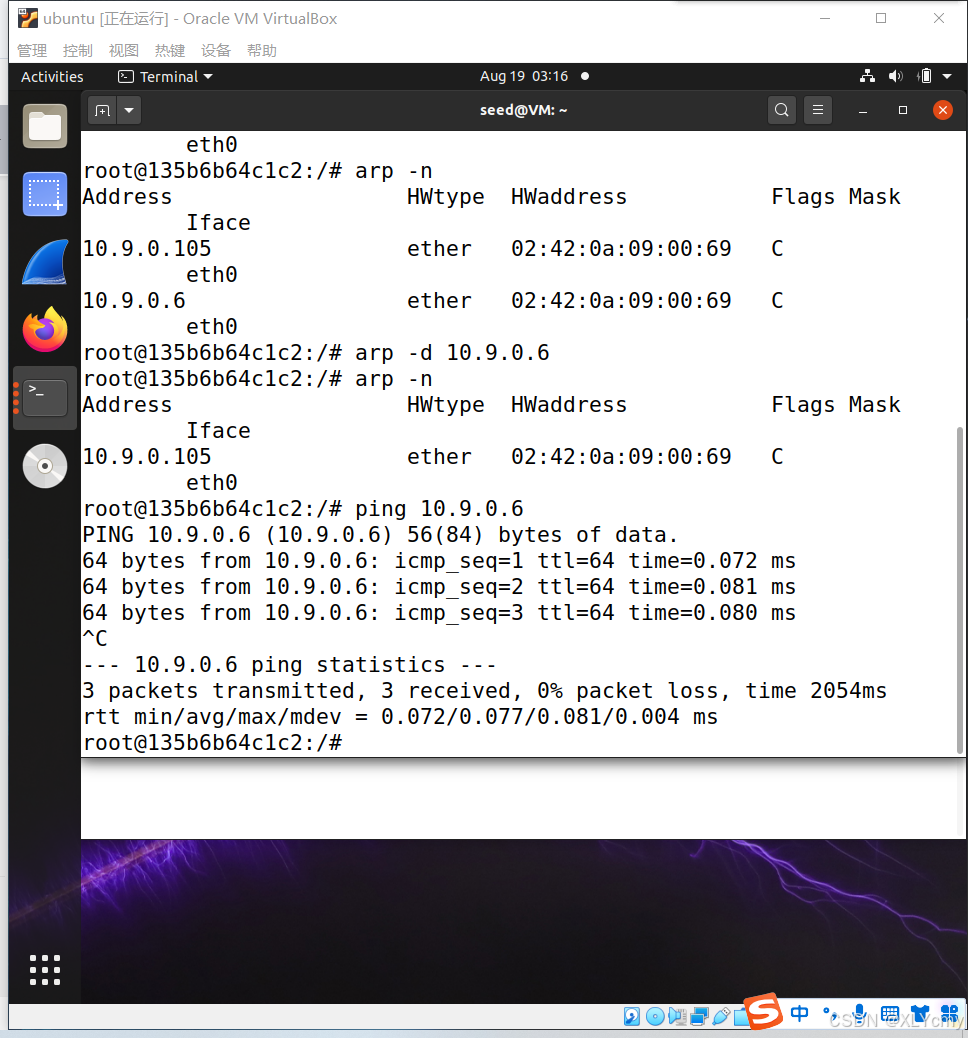Image resolution: width=968 pixels, height=1038 pixels.
Task: Click 'ping 10.9.0.6' command text
Action: coord(439,508)
